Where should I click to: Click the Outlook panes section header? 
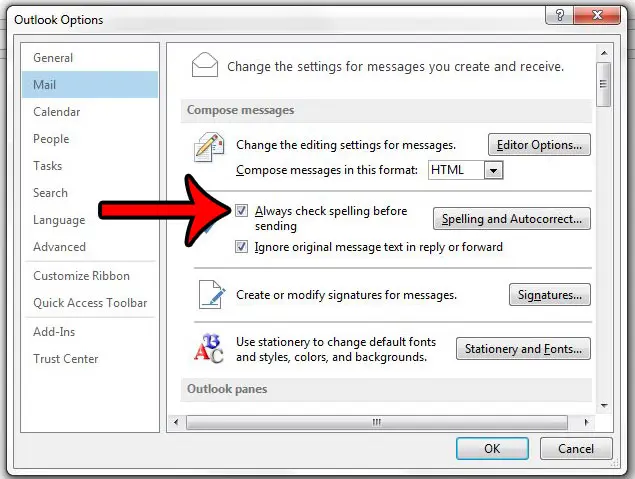tap(386, 389)
